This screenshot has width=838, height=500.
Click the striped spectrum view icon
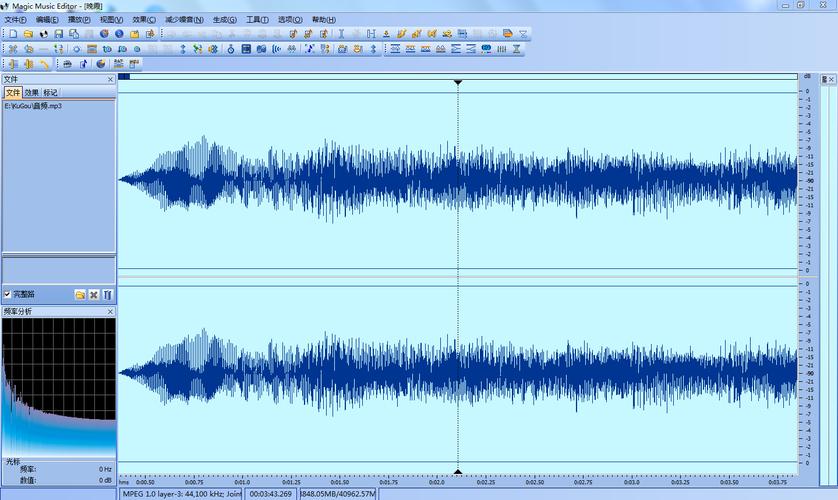click(x=92, y=49)
